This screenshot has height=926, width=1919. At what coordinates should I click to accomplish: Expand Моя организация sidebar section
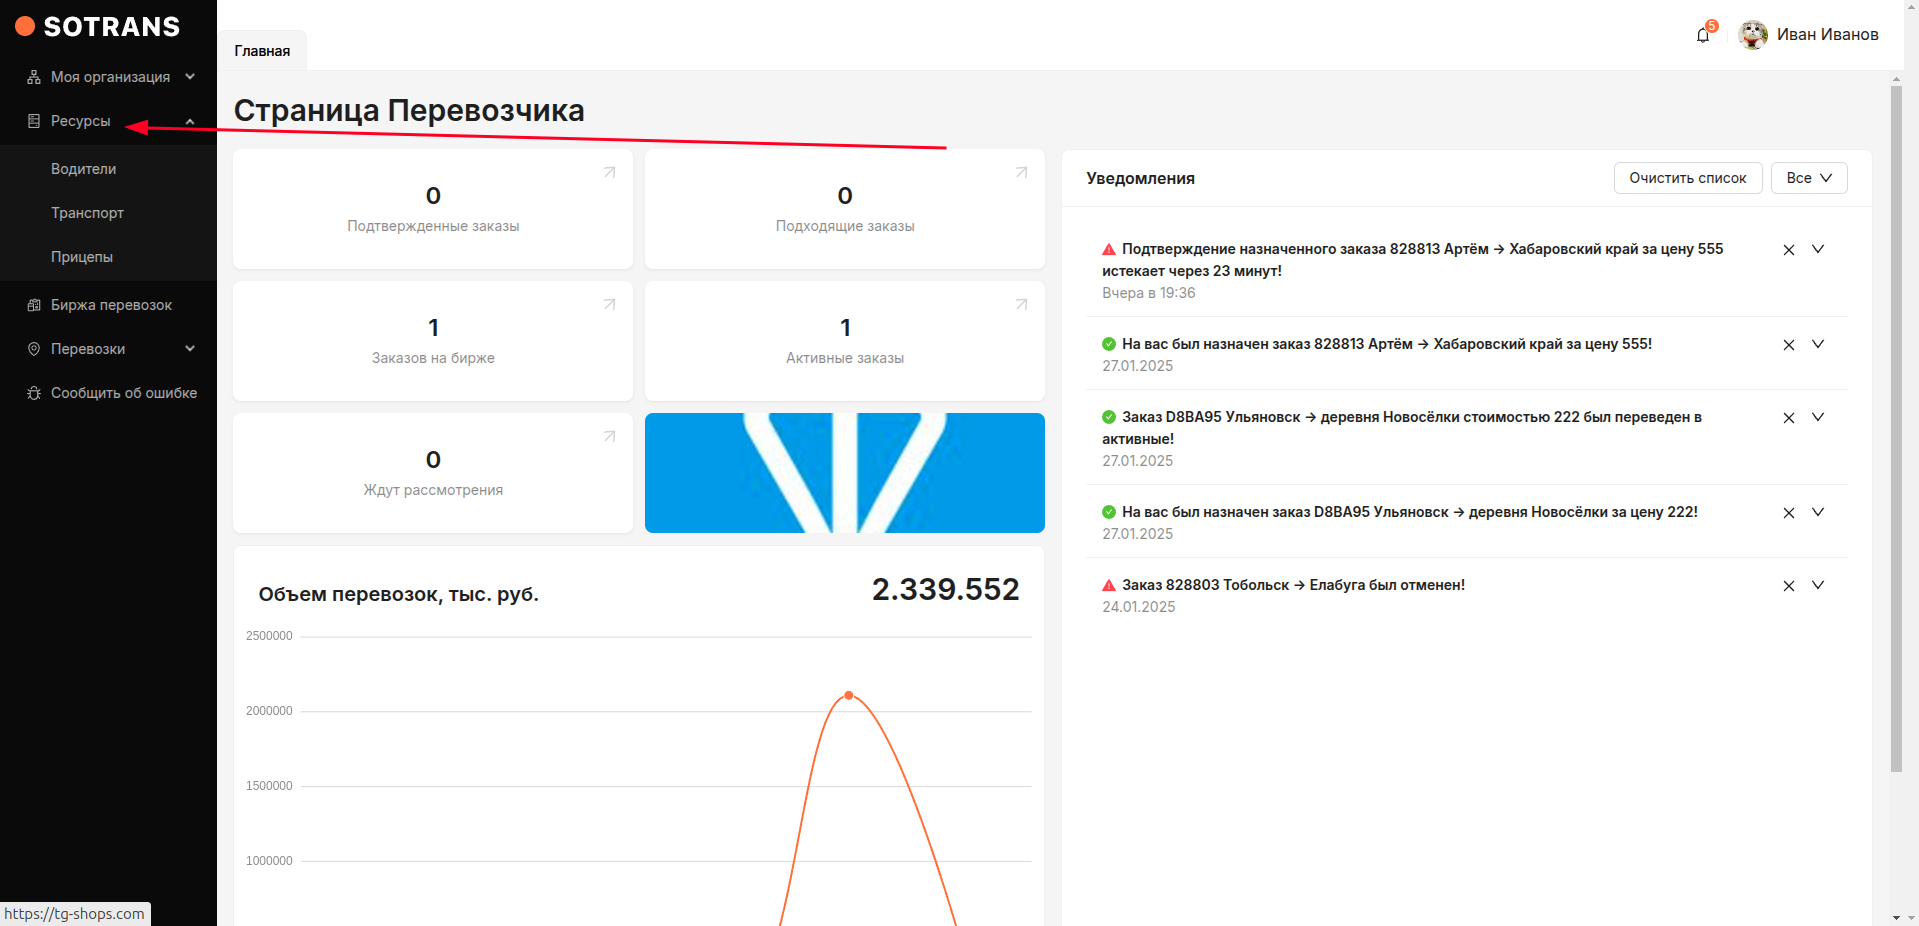point(190,77)
